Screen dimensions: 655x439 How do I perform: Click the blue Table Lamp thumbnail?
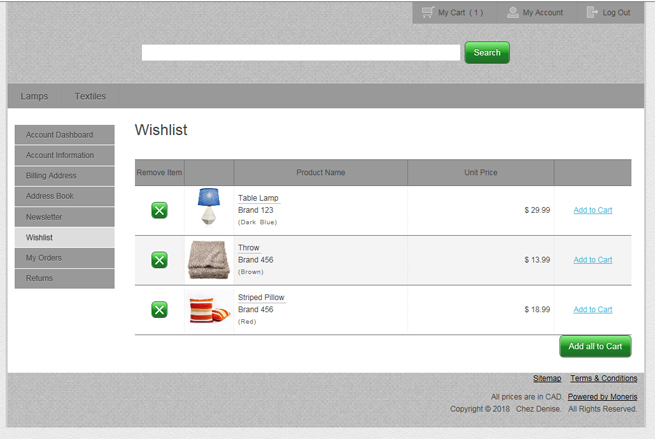coord(209,206)
